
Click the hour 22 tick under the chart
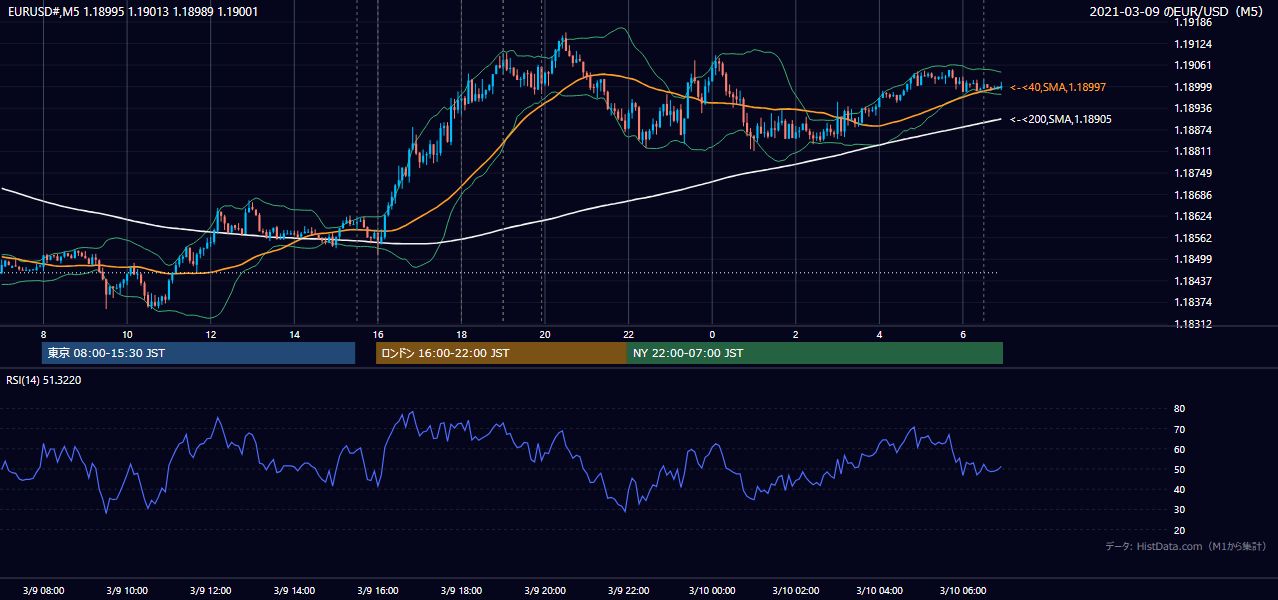(x=628, y=334)
